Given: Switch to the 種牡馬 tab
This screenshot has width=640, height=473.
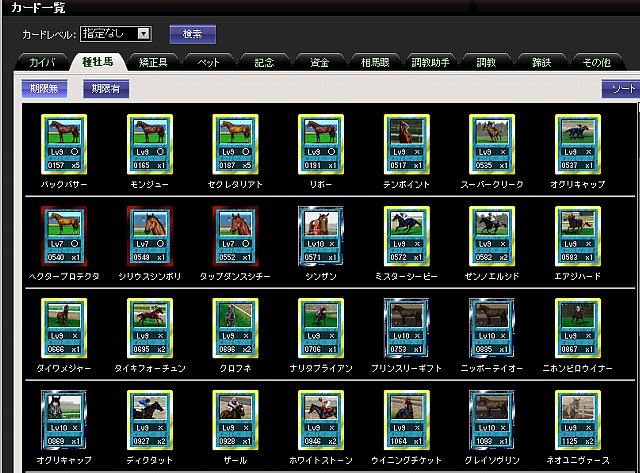Looking at the screenshot, I should point(97,62).
